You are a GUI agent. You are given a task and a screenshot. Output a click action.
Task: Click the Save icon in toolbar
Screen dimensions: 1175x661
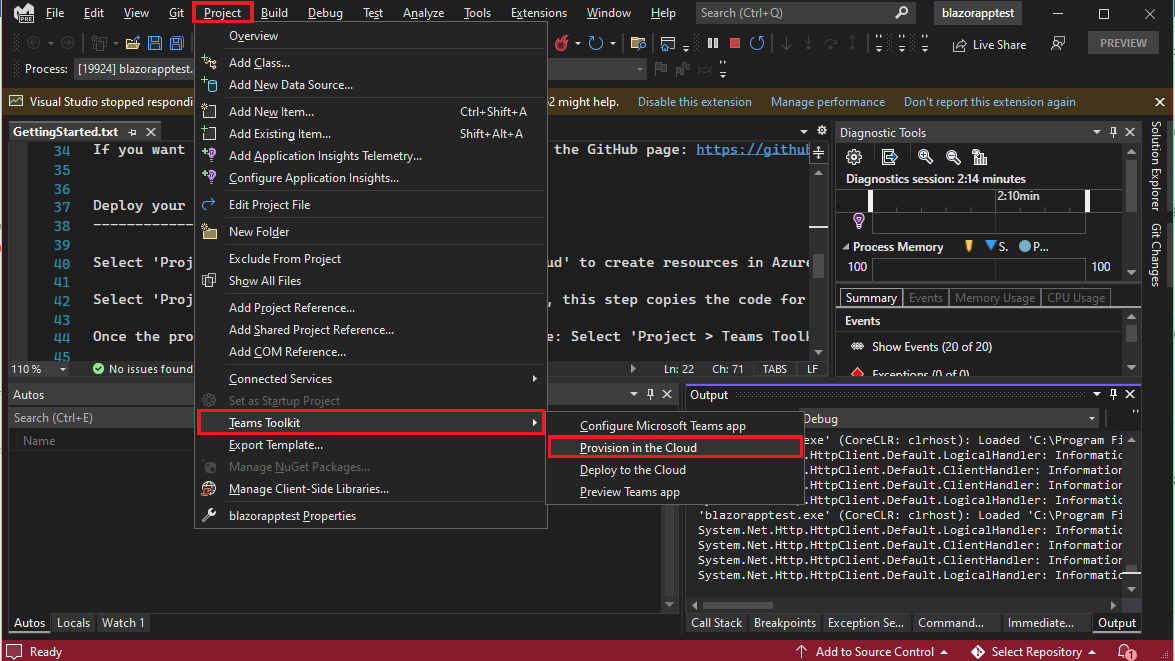(154, 43)
